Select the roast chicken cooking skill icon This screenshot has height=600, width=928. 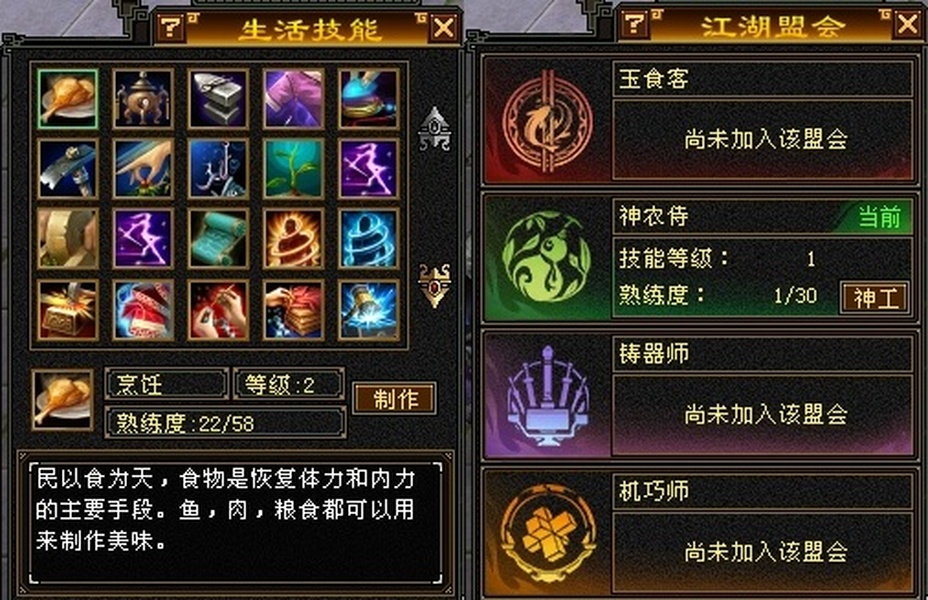(x=67, y=99)
